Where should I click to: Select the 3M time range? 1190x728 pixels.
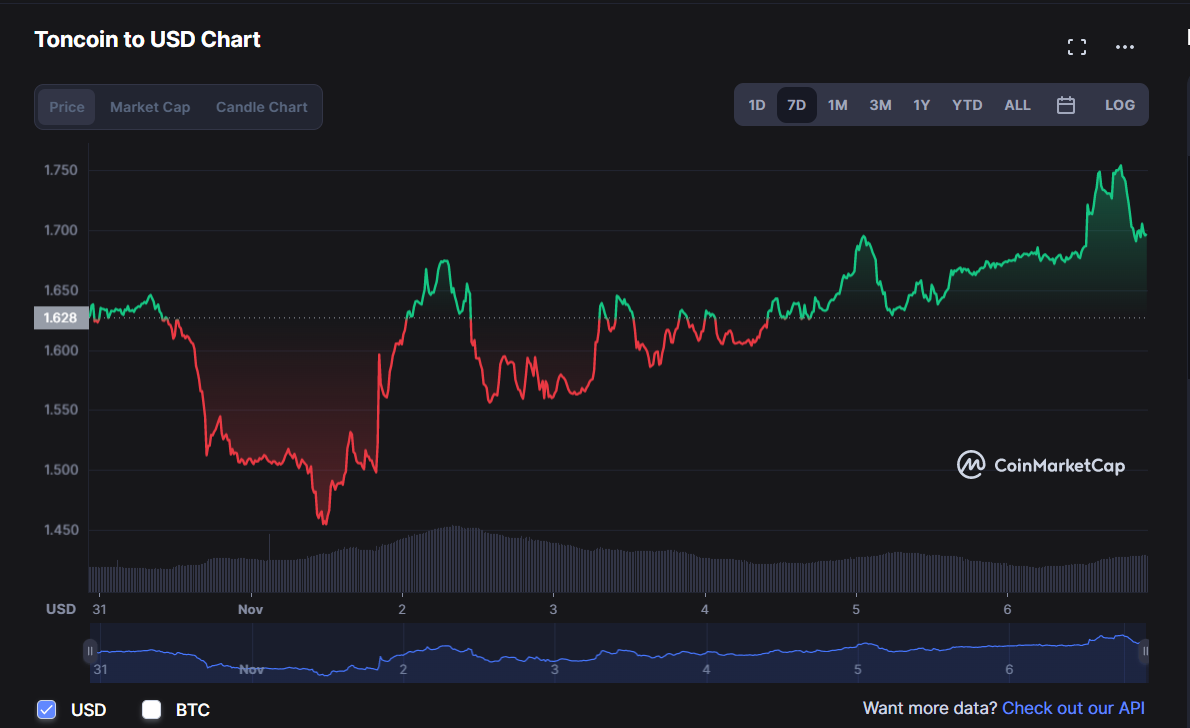[880, 105]
